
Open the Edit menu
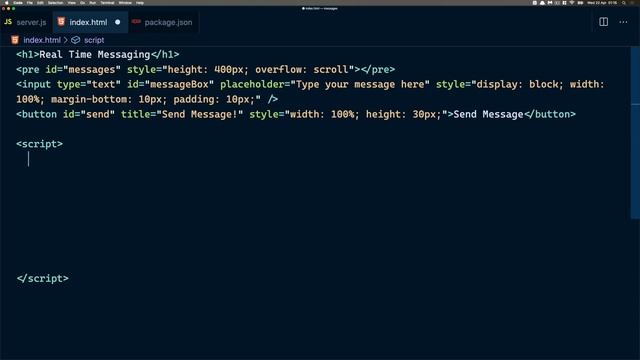[x=40, y=2]
